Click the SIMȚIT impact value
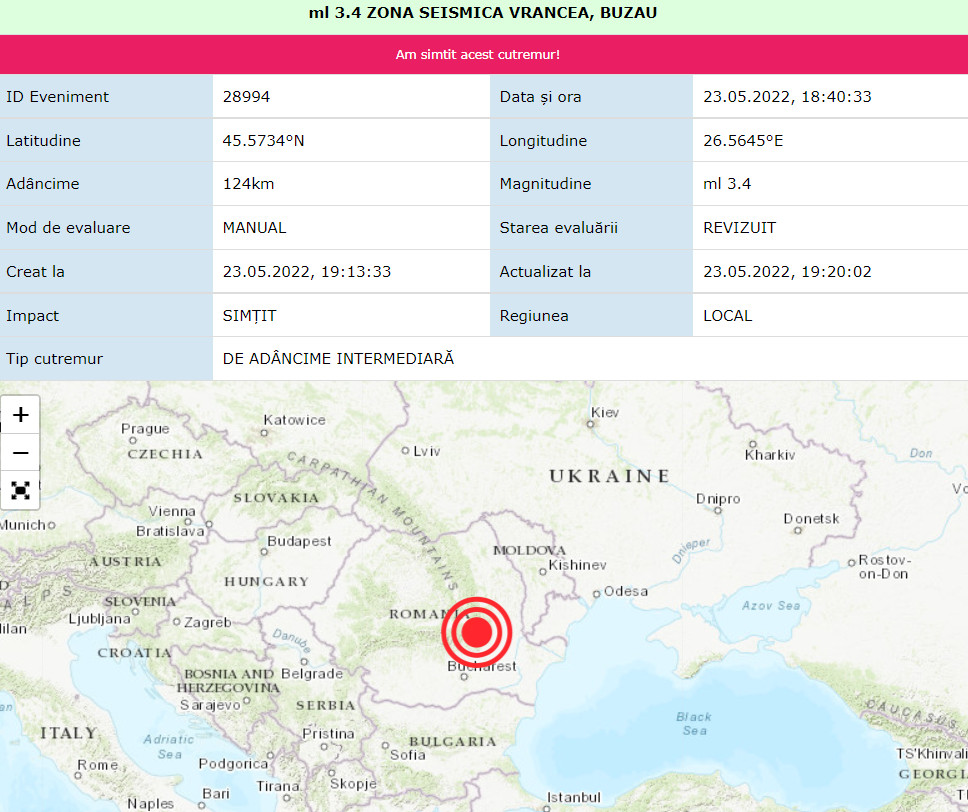Screen dimensions: 968x812 [249, 316]
